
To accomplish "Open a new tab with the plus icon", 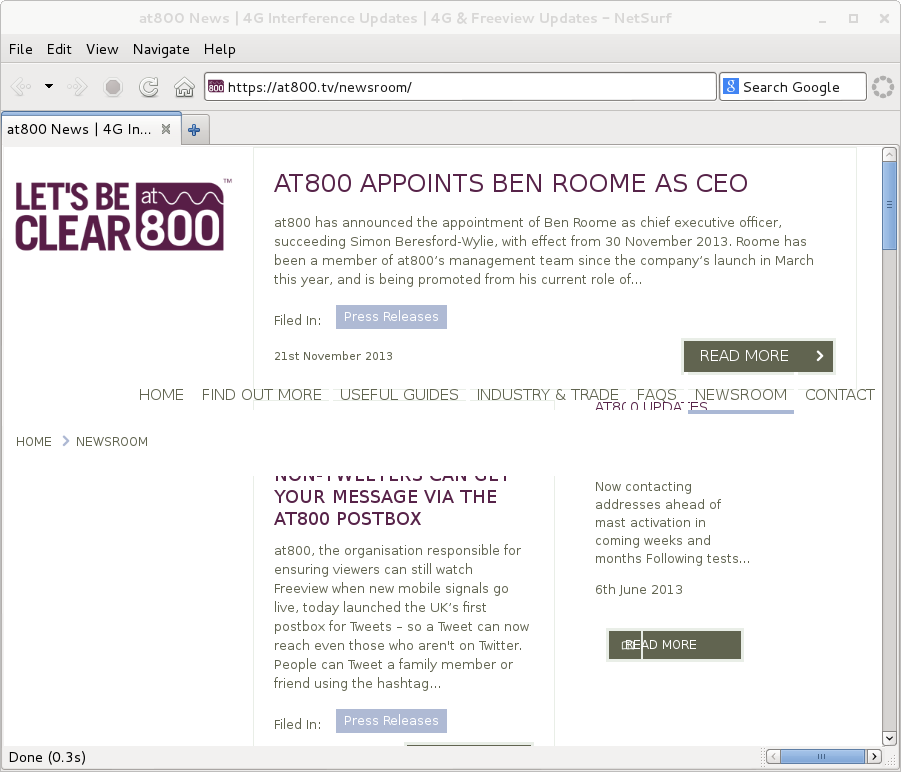I will click(194, 129).
